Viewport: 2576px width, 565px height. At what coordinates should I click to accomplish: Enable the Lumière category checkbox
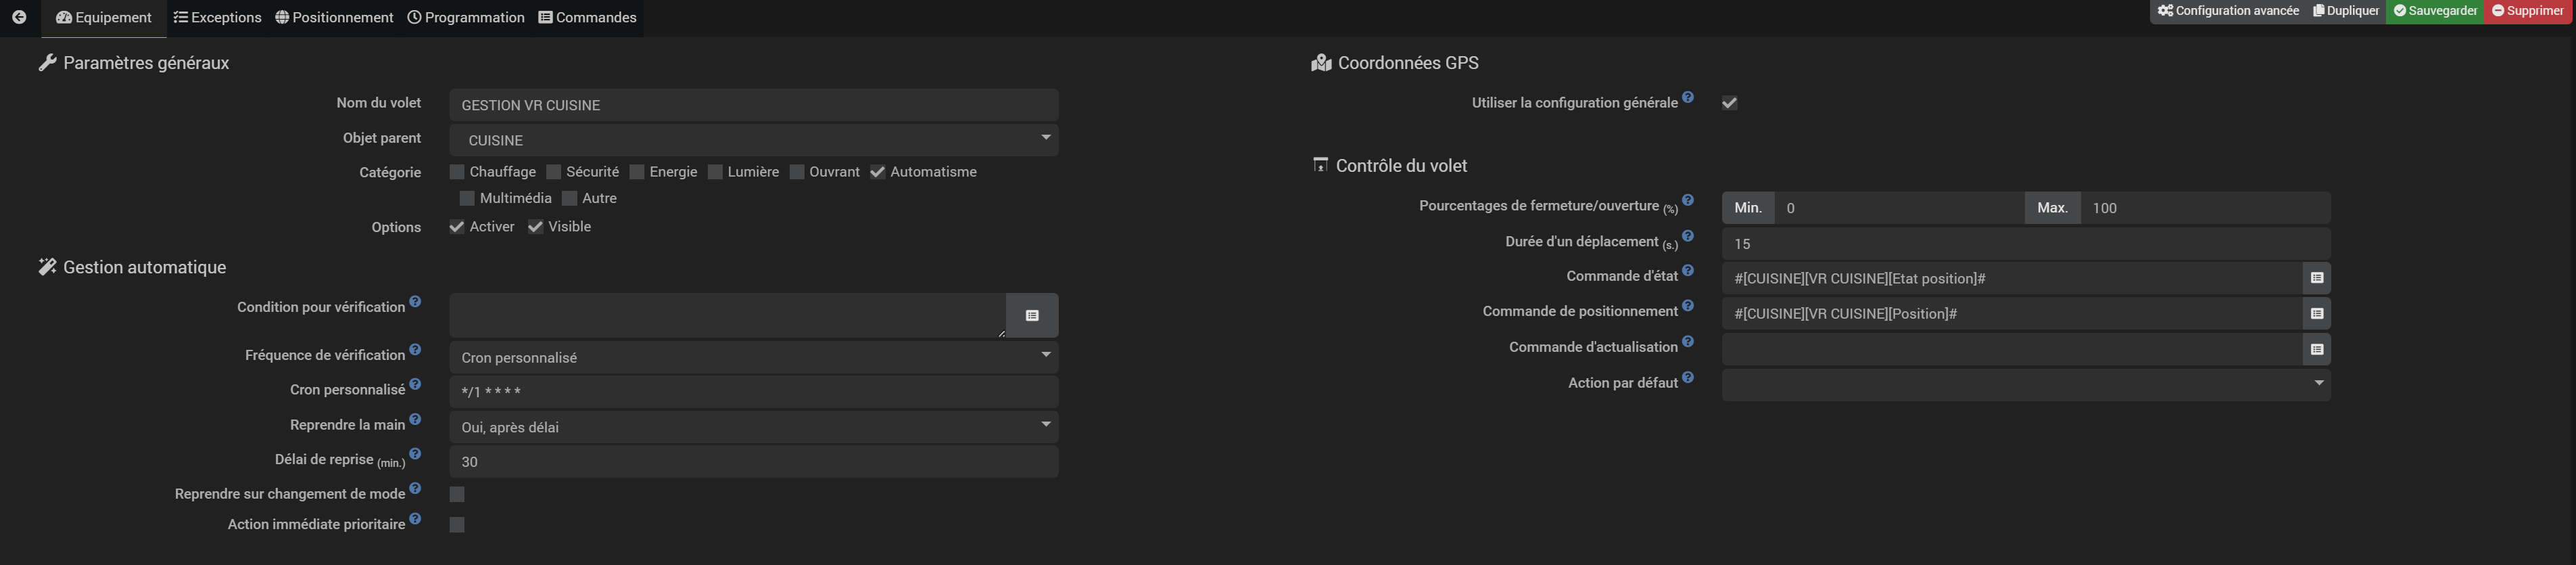point(715,172)
